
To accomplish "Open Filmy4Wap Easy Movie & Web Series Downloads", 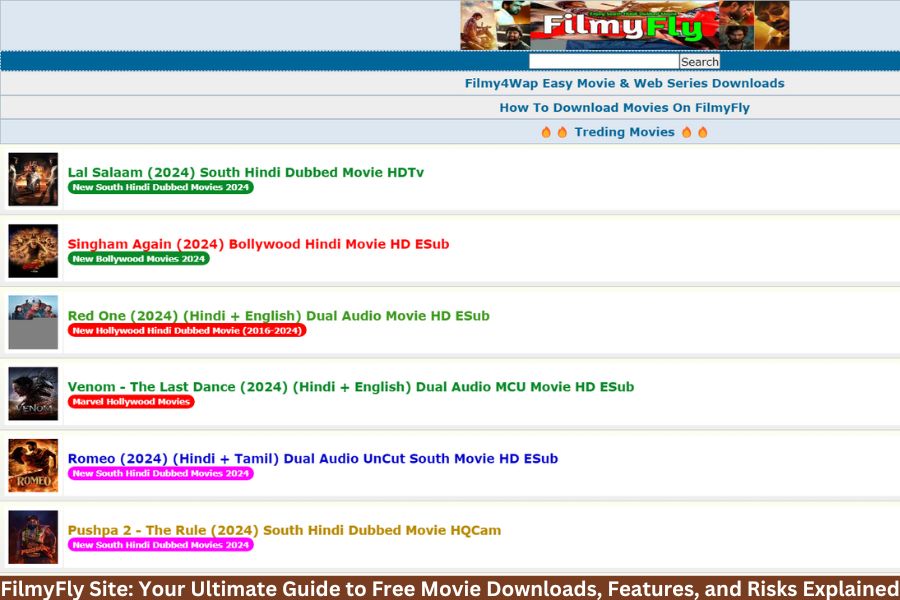I will click(x=624, y=83).
